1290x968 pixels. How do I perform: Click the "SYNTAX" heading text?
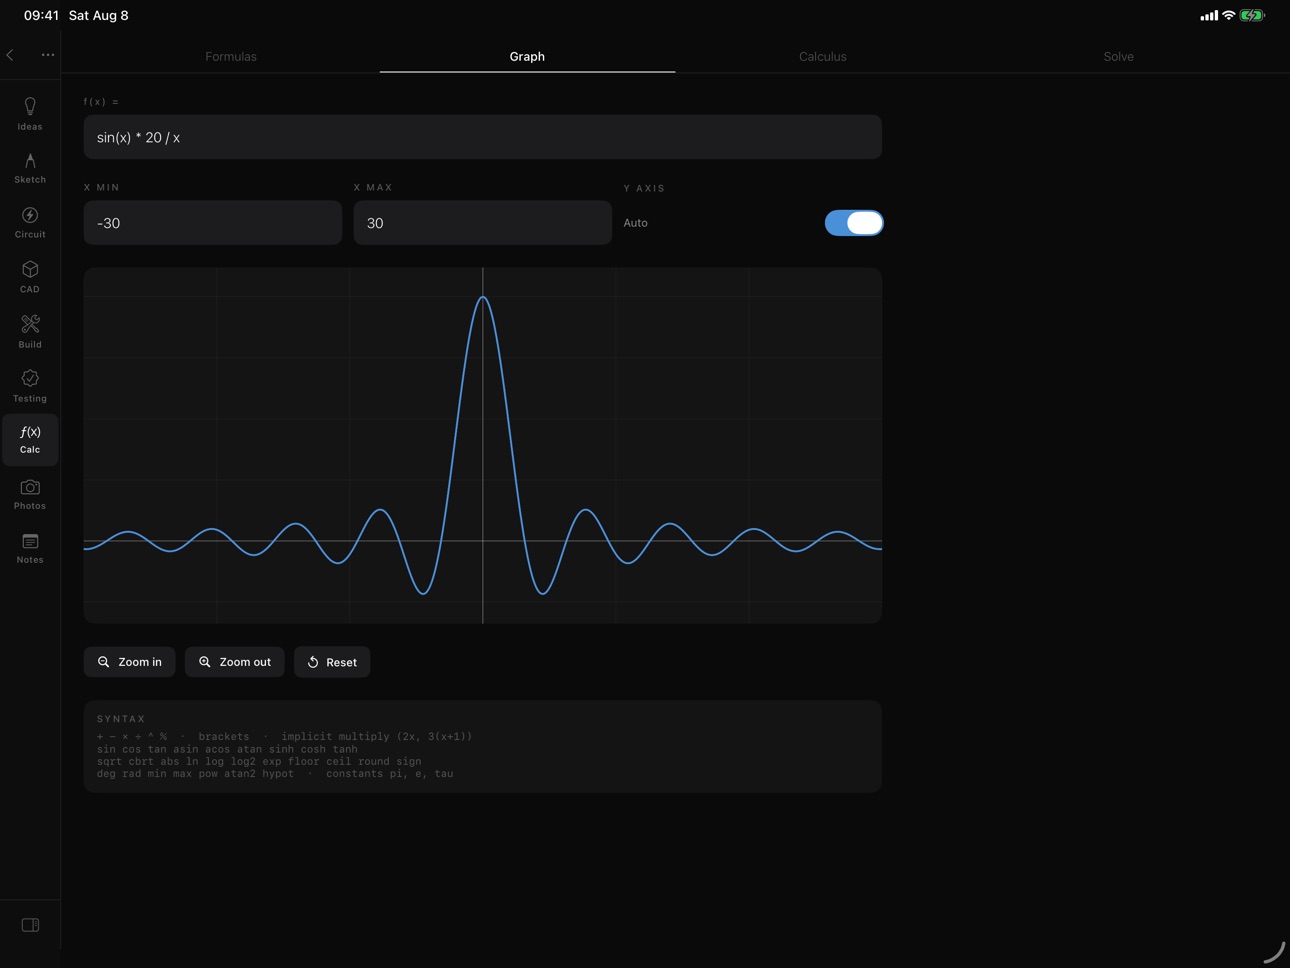click(x=121, y=719)
